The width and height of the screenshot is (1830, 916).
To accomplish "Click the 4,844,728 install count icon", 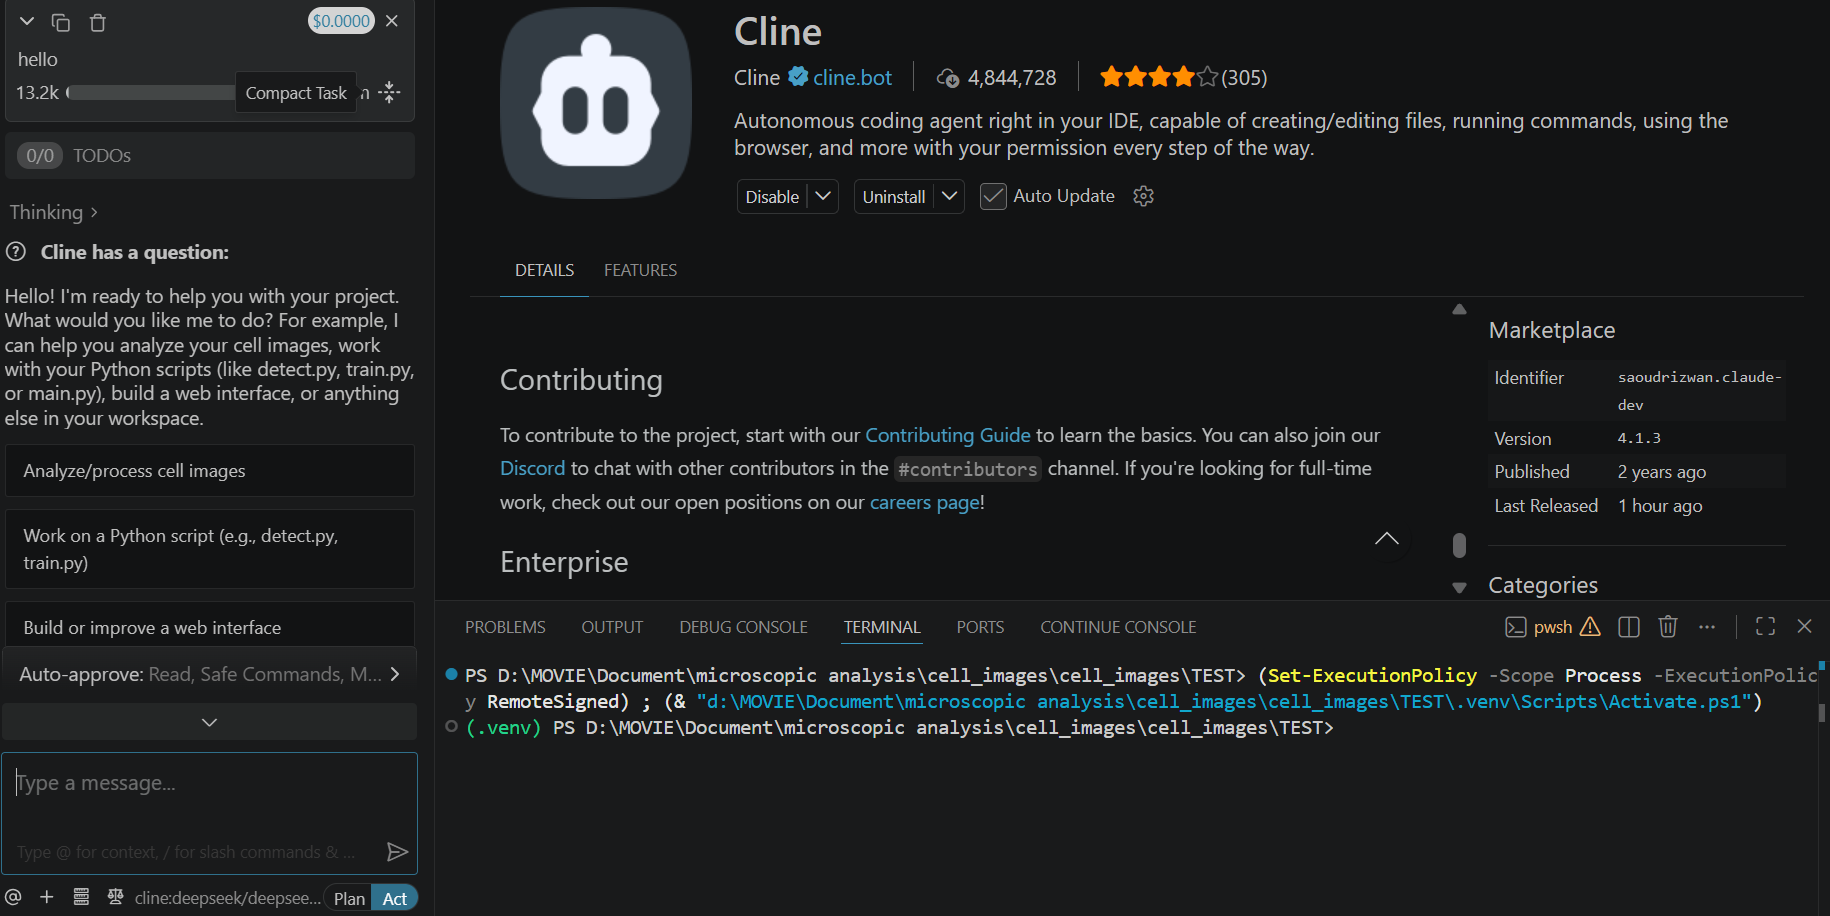I will click(948, 78).
